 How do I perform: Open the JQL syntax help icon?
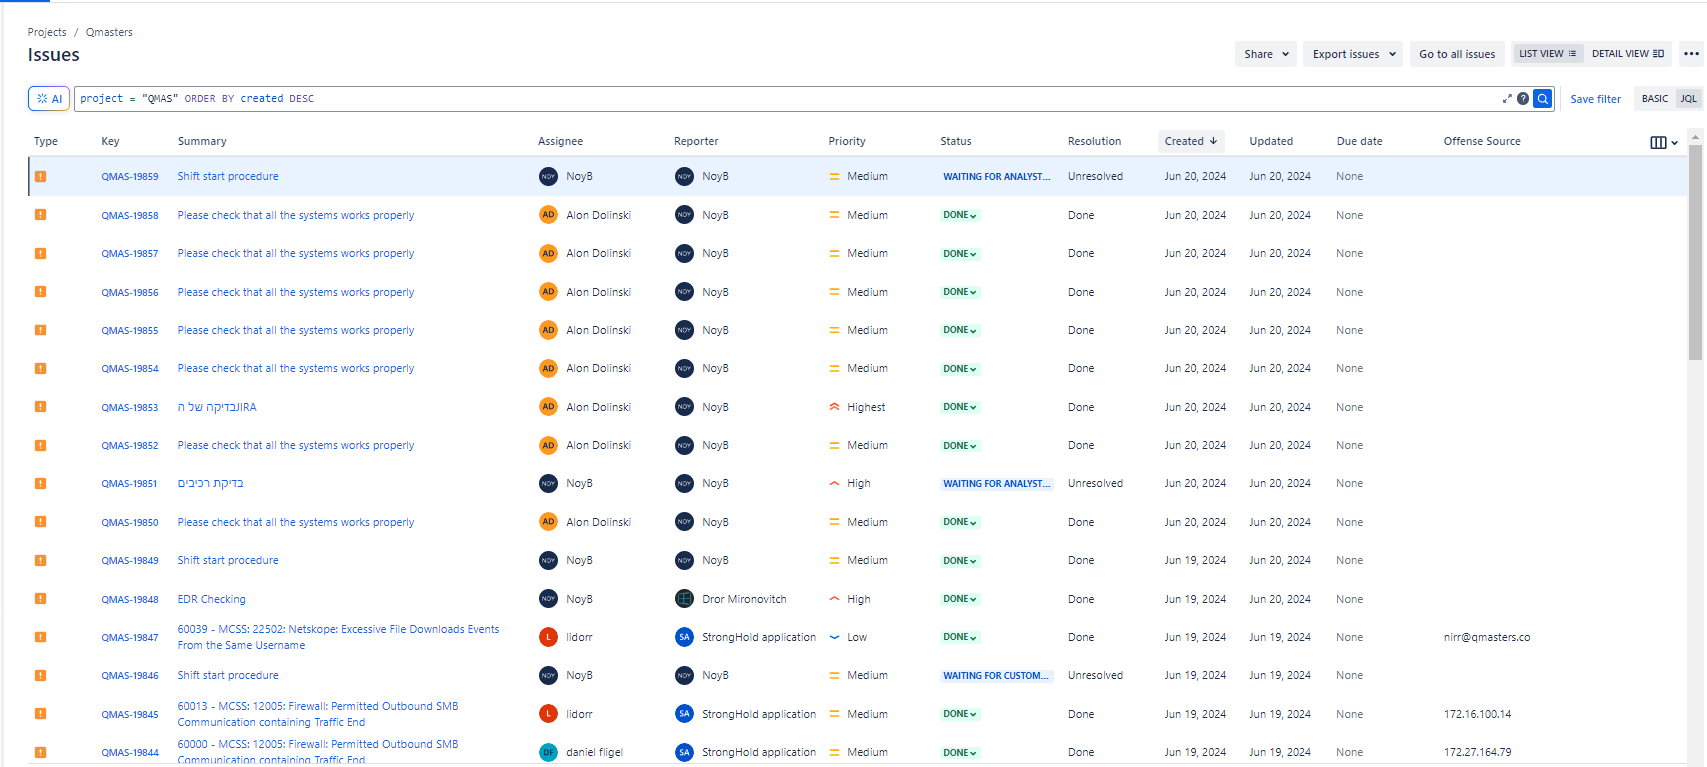point(1523,98)
